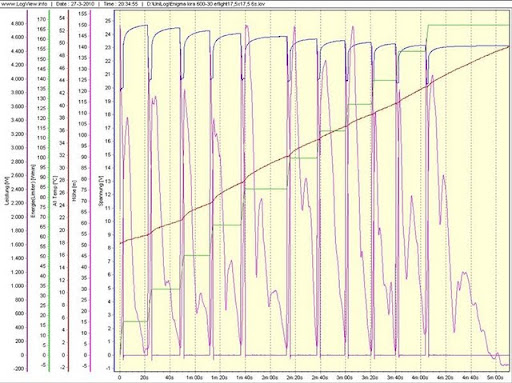This screenshot has width=512, height=383.
Task: Click the -200 tick on the Leistung axis
Action: (19, 369)
